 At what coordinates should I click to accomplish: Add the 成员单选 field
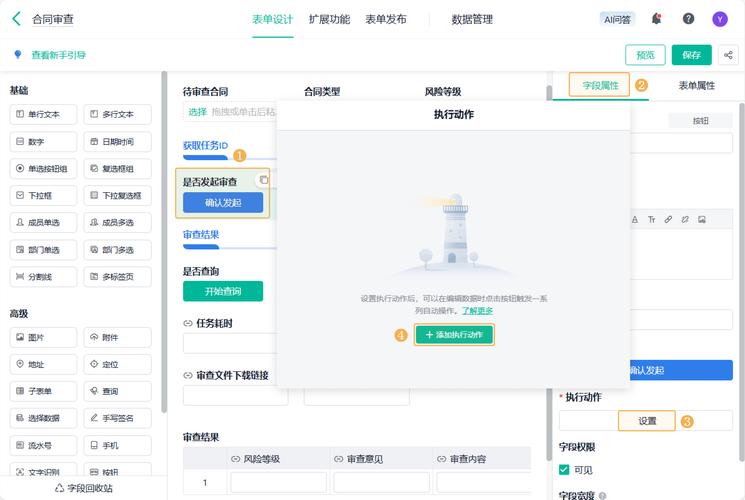(43, 222)
